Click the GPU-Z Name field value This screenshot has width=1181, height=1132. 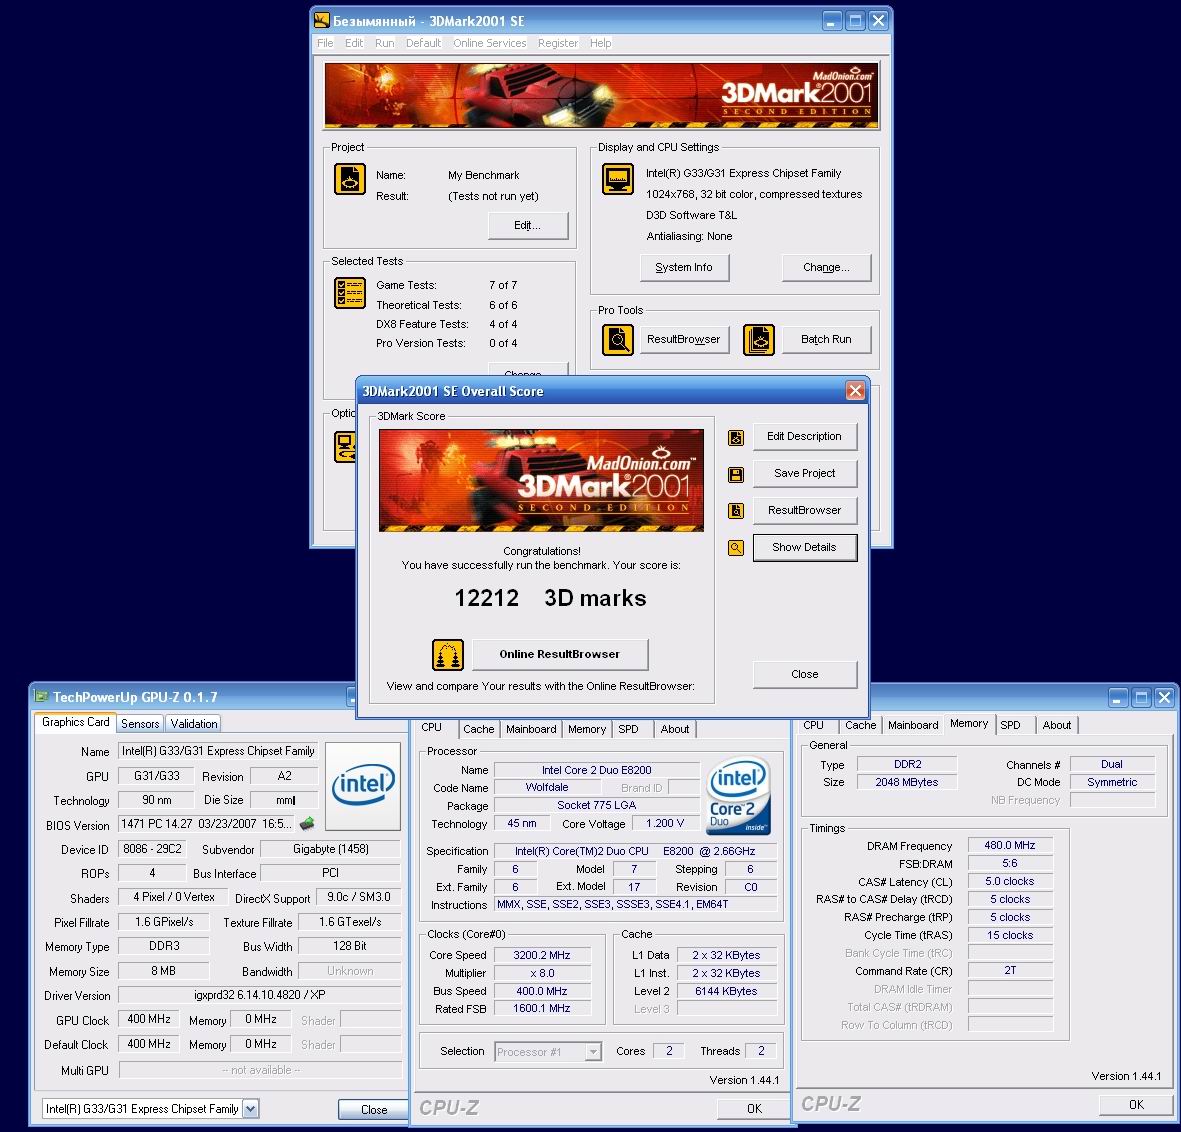[x=218, y=751]
